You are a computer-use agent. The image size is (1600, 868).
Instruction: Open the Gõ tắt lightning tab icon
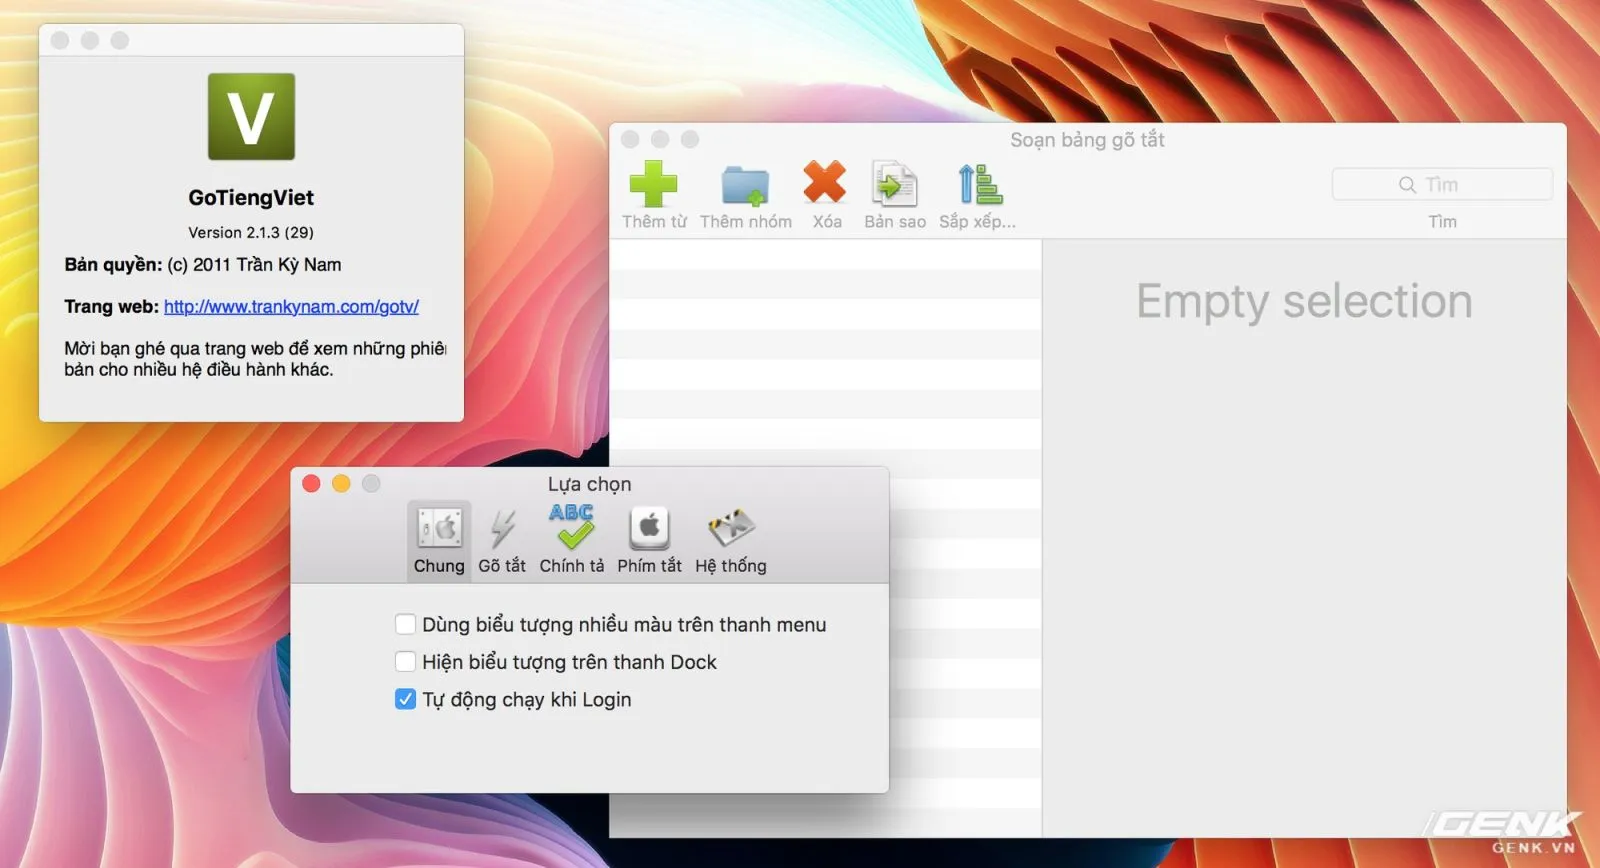[x=502, y=528]
